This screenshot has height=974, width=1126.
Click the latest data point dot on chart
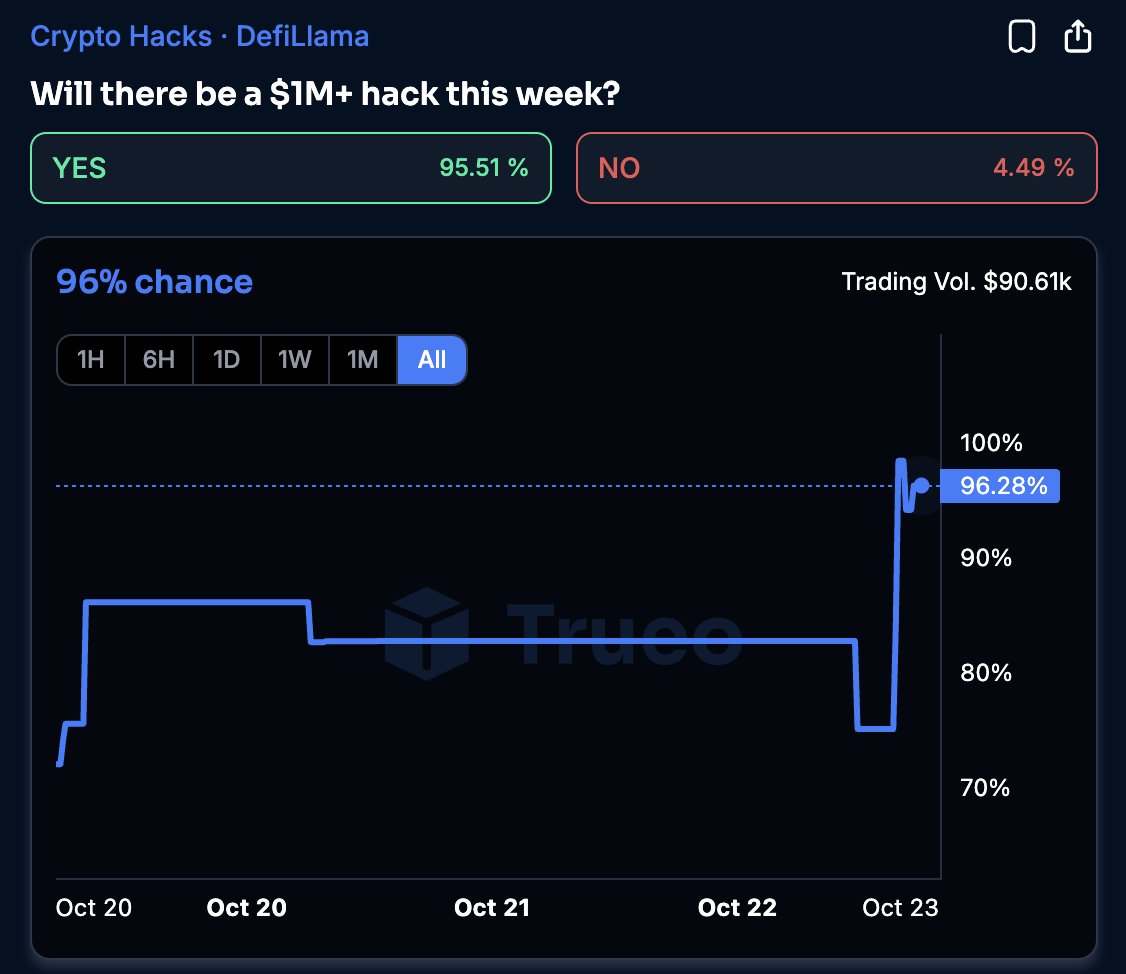[x=922, y=486]
